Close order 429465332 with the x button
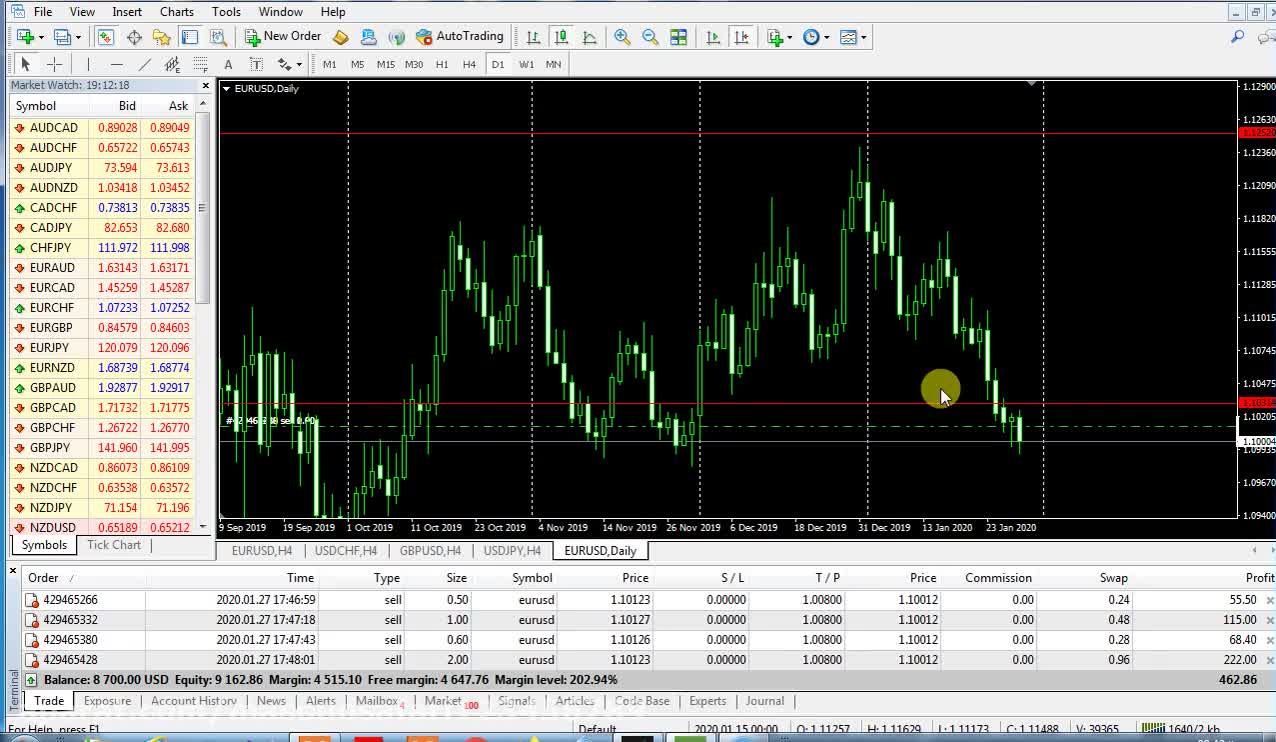1276x742 pixels. click(1270, 620)
